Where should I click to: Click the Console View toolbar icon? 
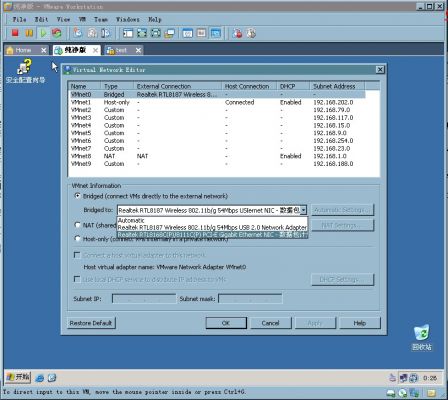coord(216,33)
